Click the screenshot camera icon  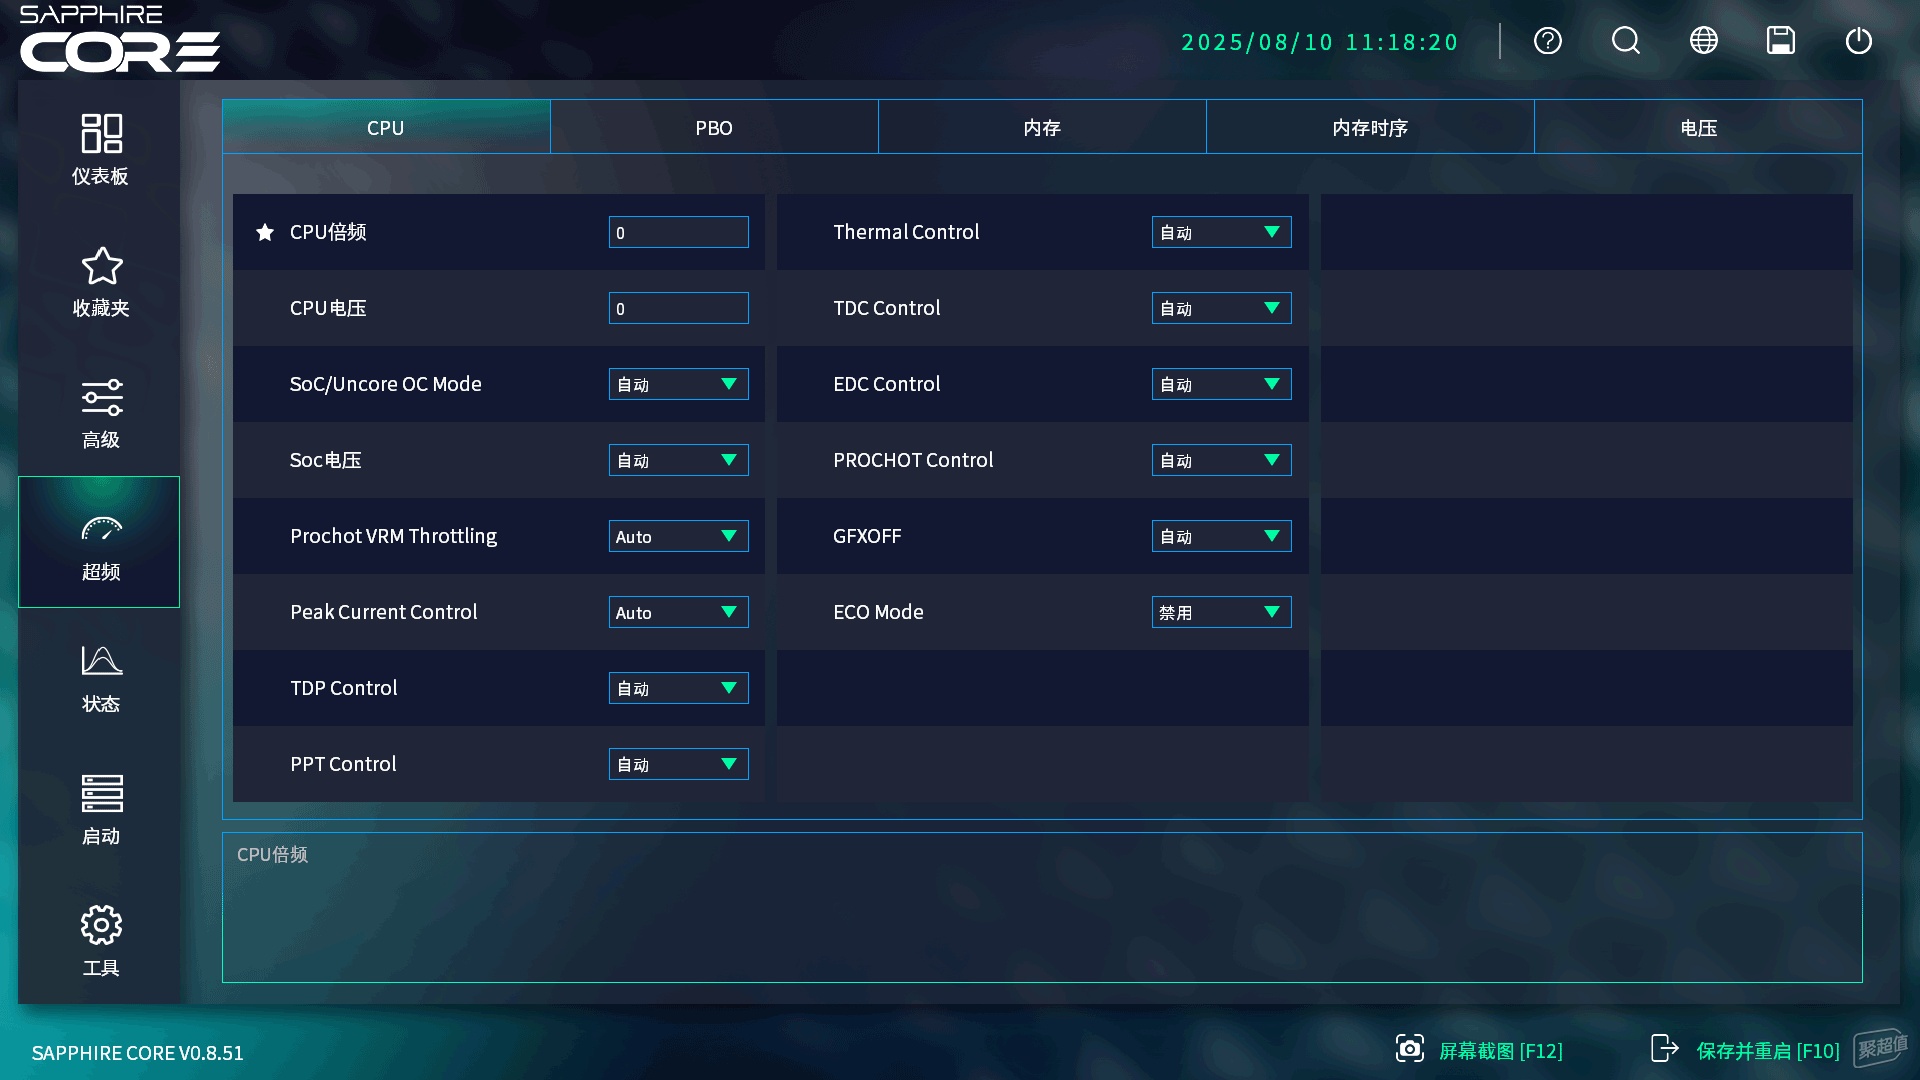tap(1410, 1048)
